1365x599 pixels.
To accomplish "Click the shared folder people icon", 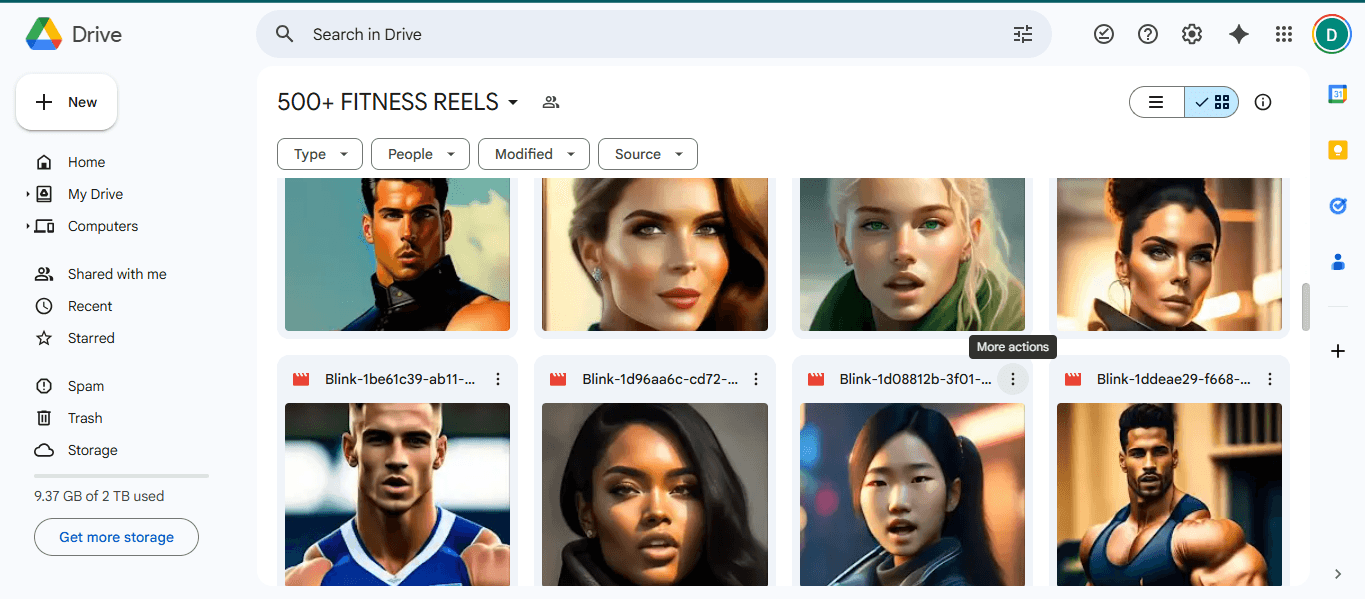I will (550, 102).
